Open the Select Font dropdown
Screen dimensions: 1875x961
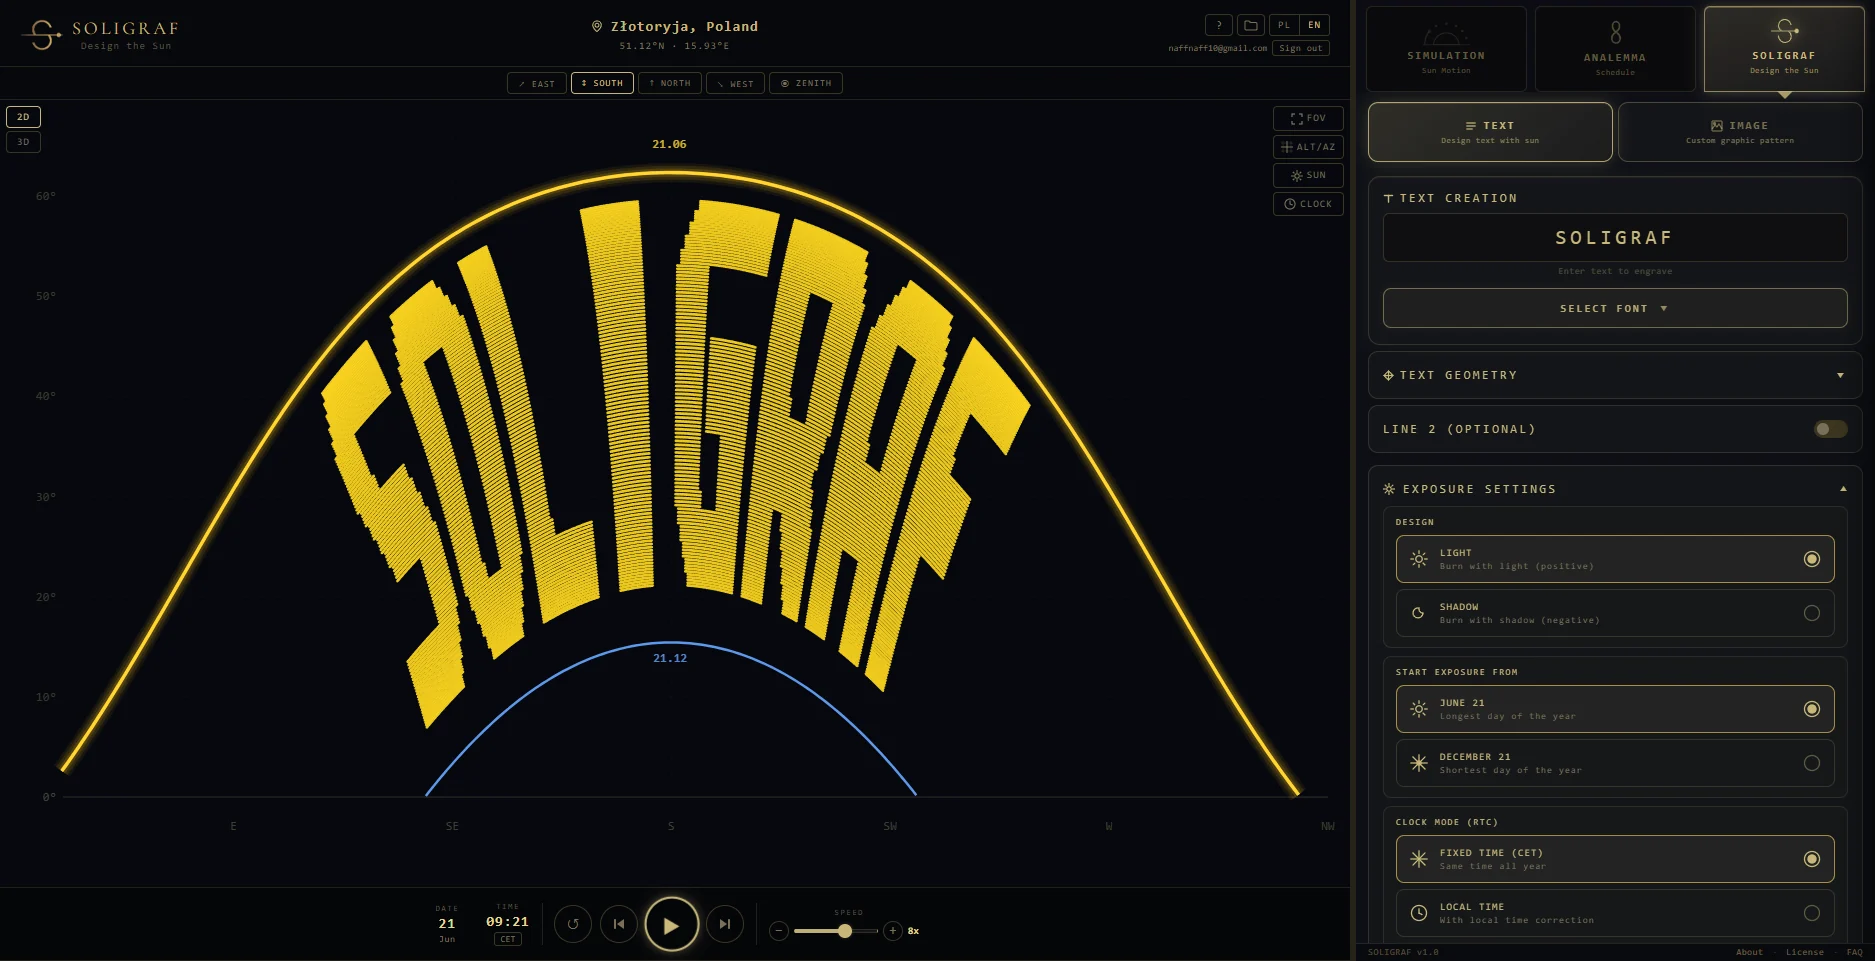click(1614, 308)
